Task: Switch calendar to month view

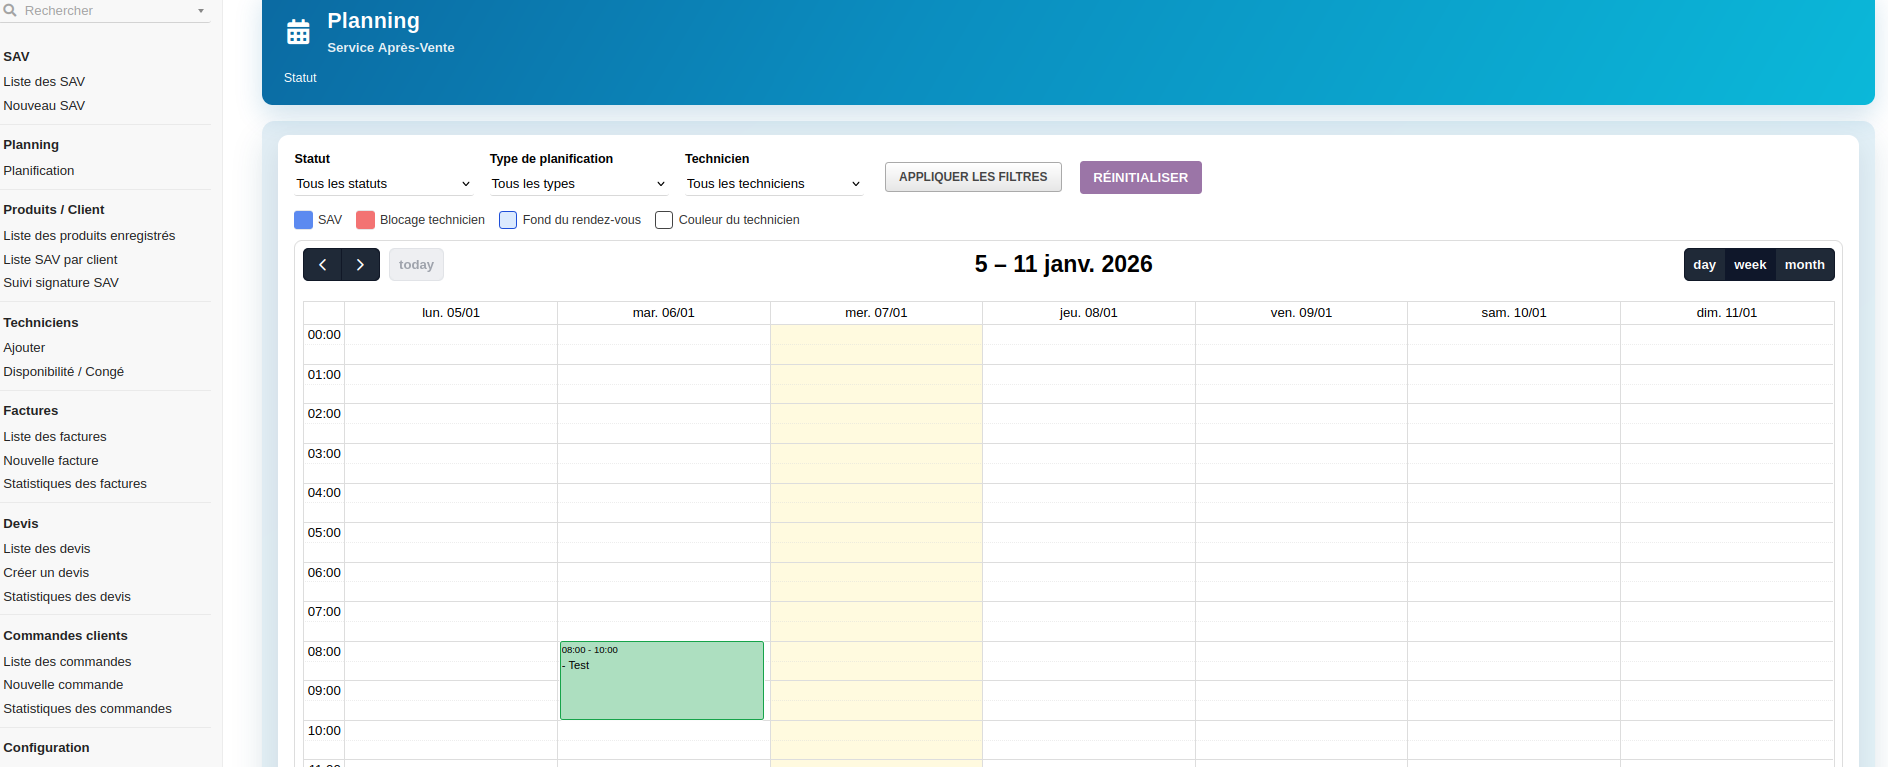Action: 1804,265
